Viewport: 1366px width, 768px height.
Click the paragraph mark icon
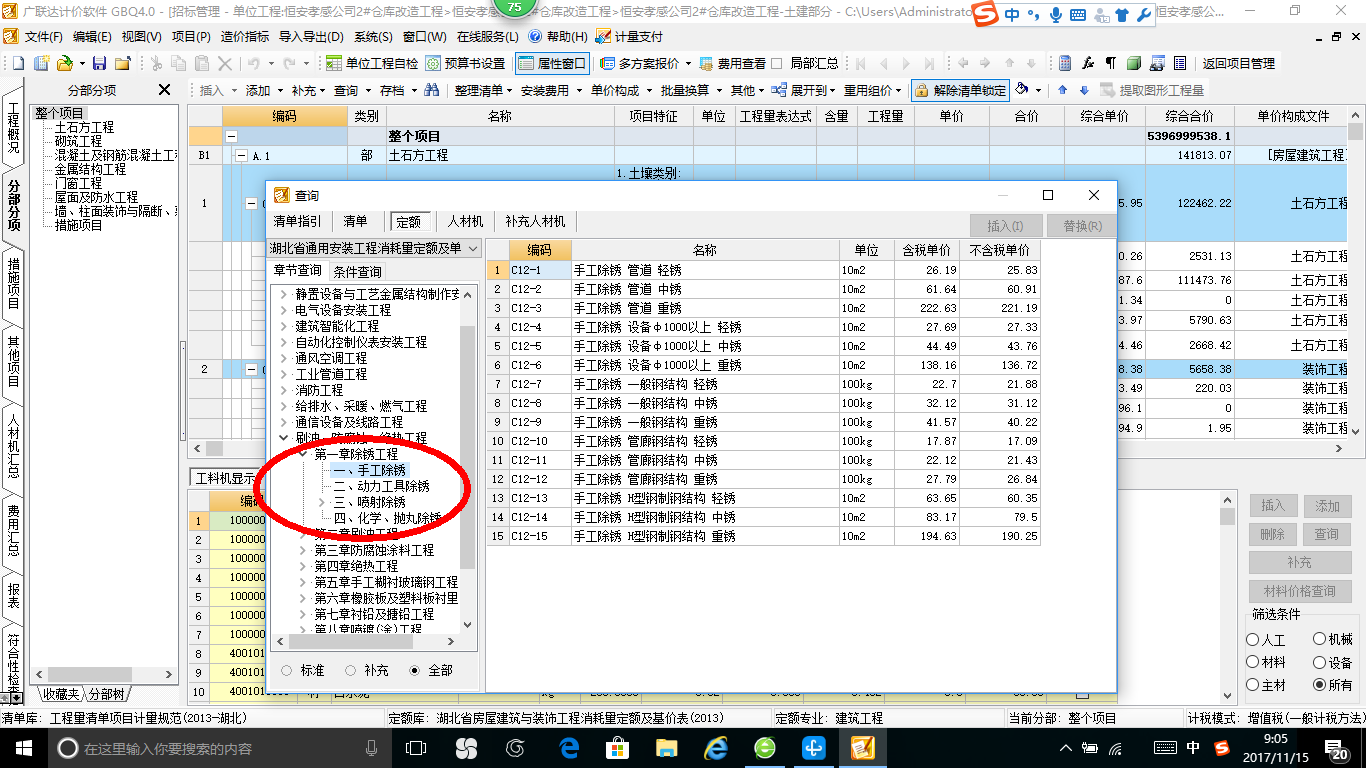(1111, 63)
